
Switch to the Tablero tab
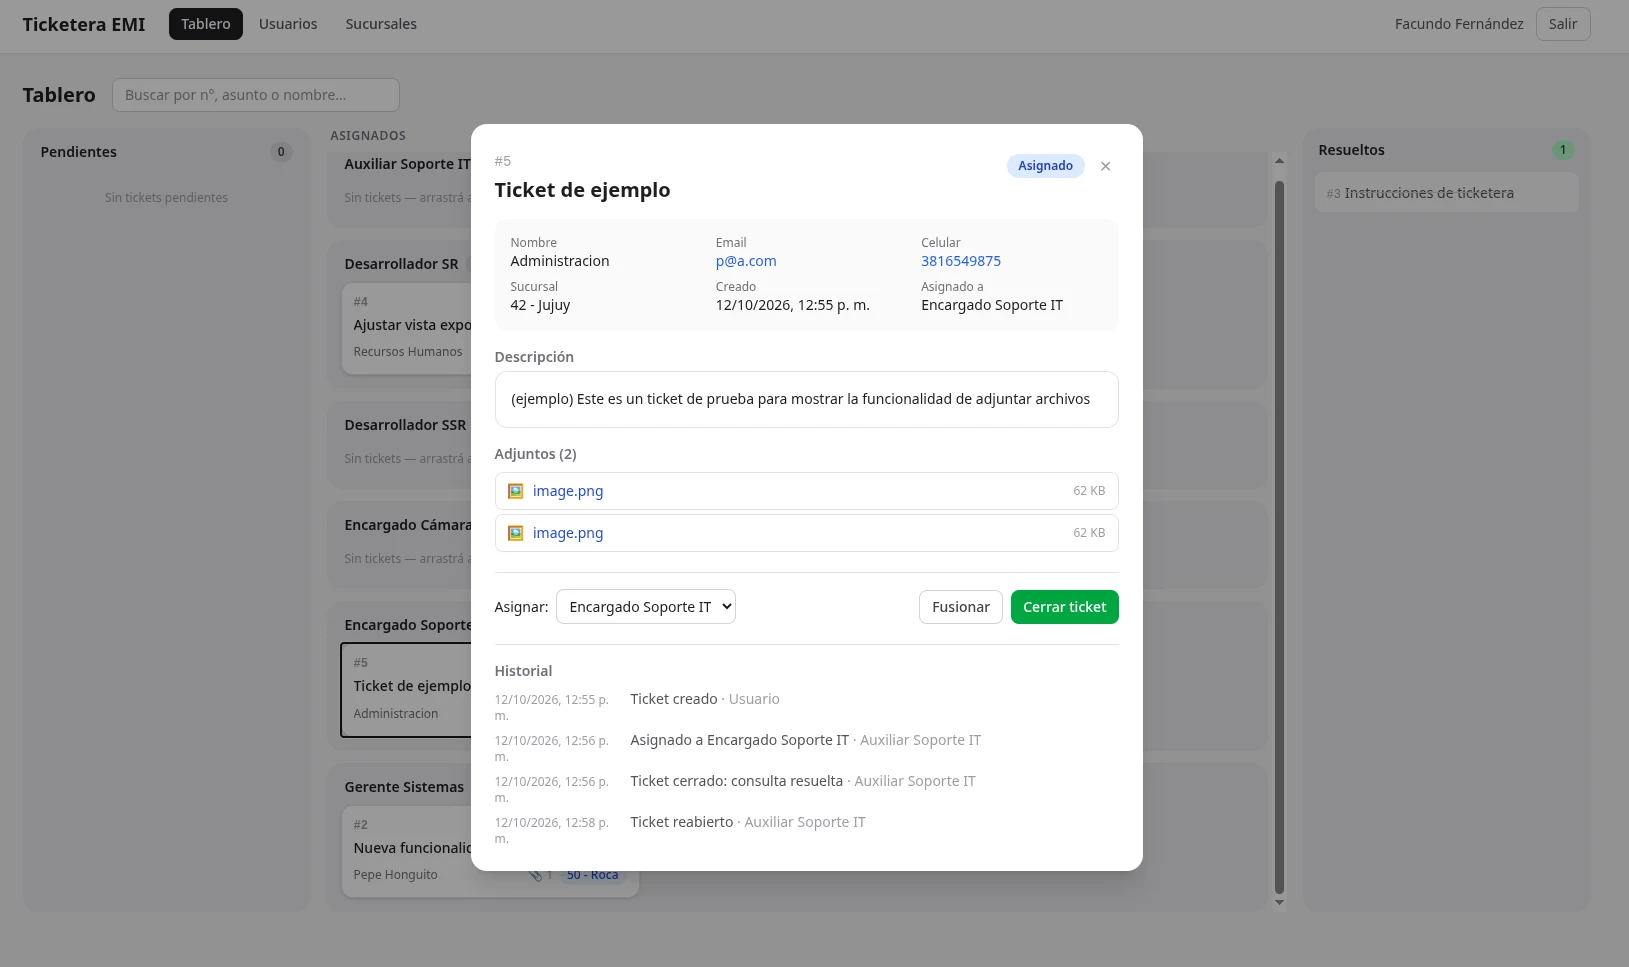[x=206, y=24]
